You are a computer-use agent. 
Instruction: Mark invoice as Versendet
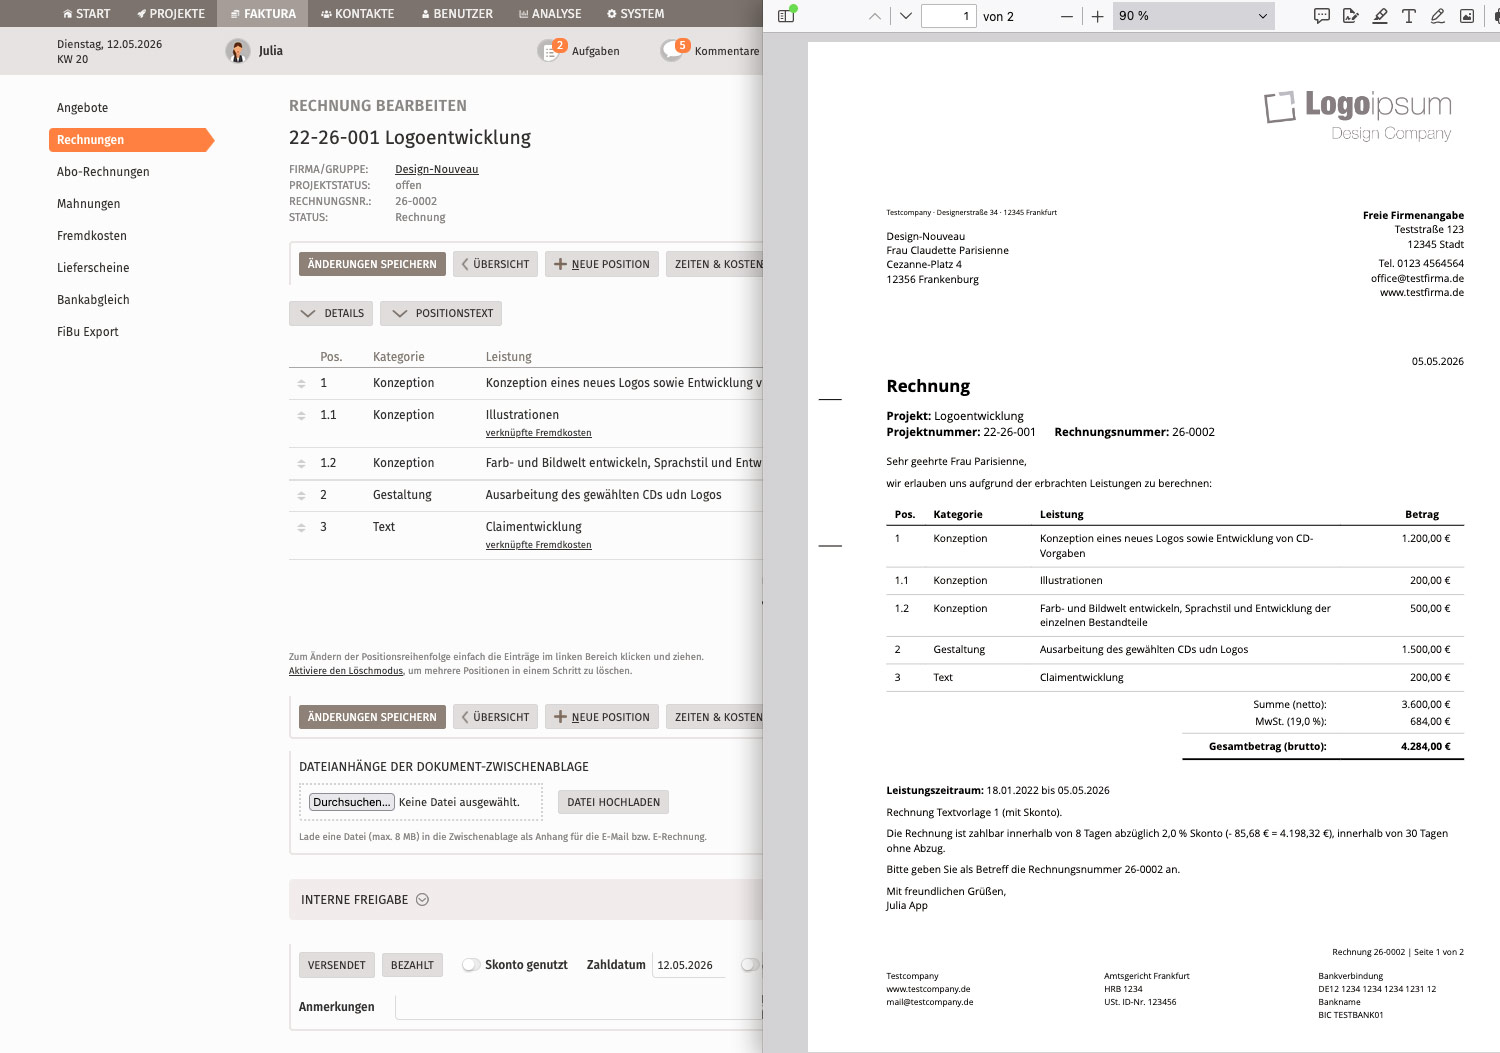coord(337,965)
